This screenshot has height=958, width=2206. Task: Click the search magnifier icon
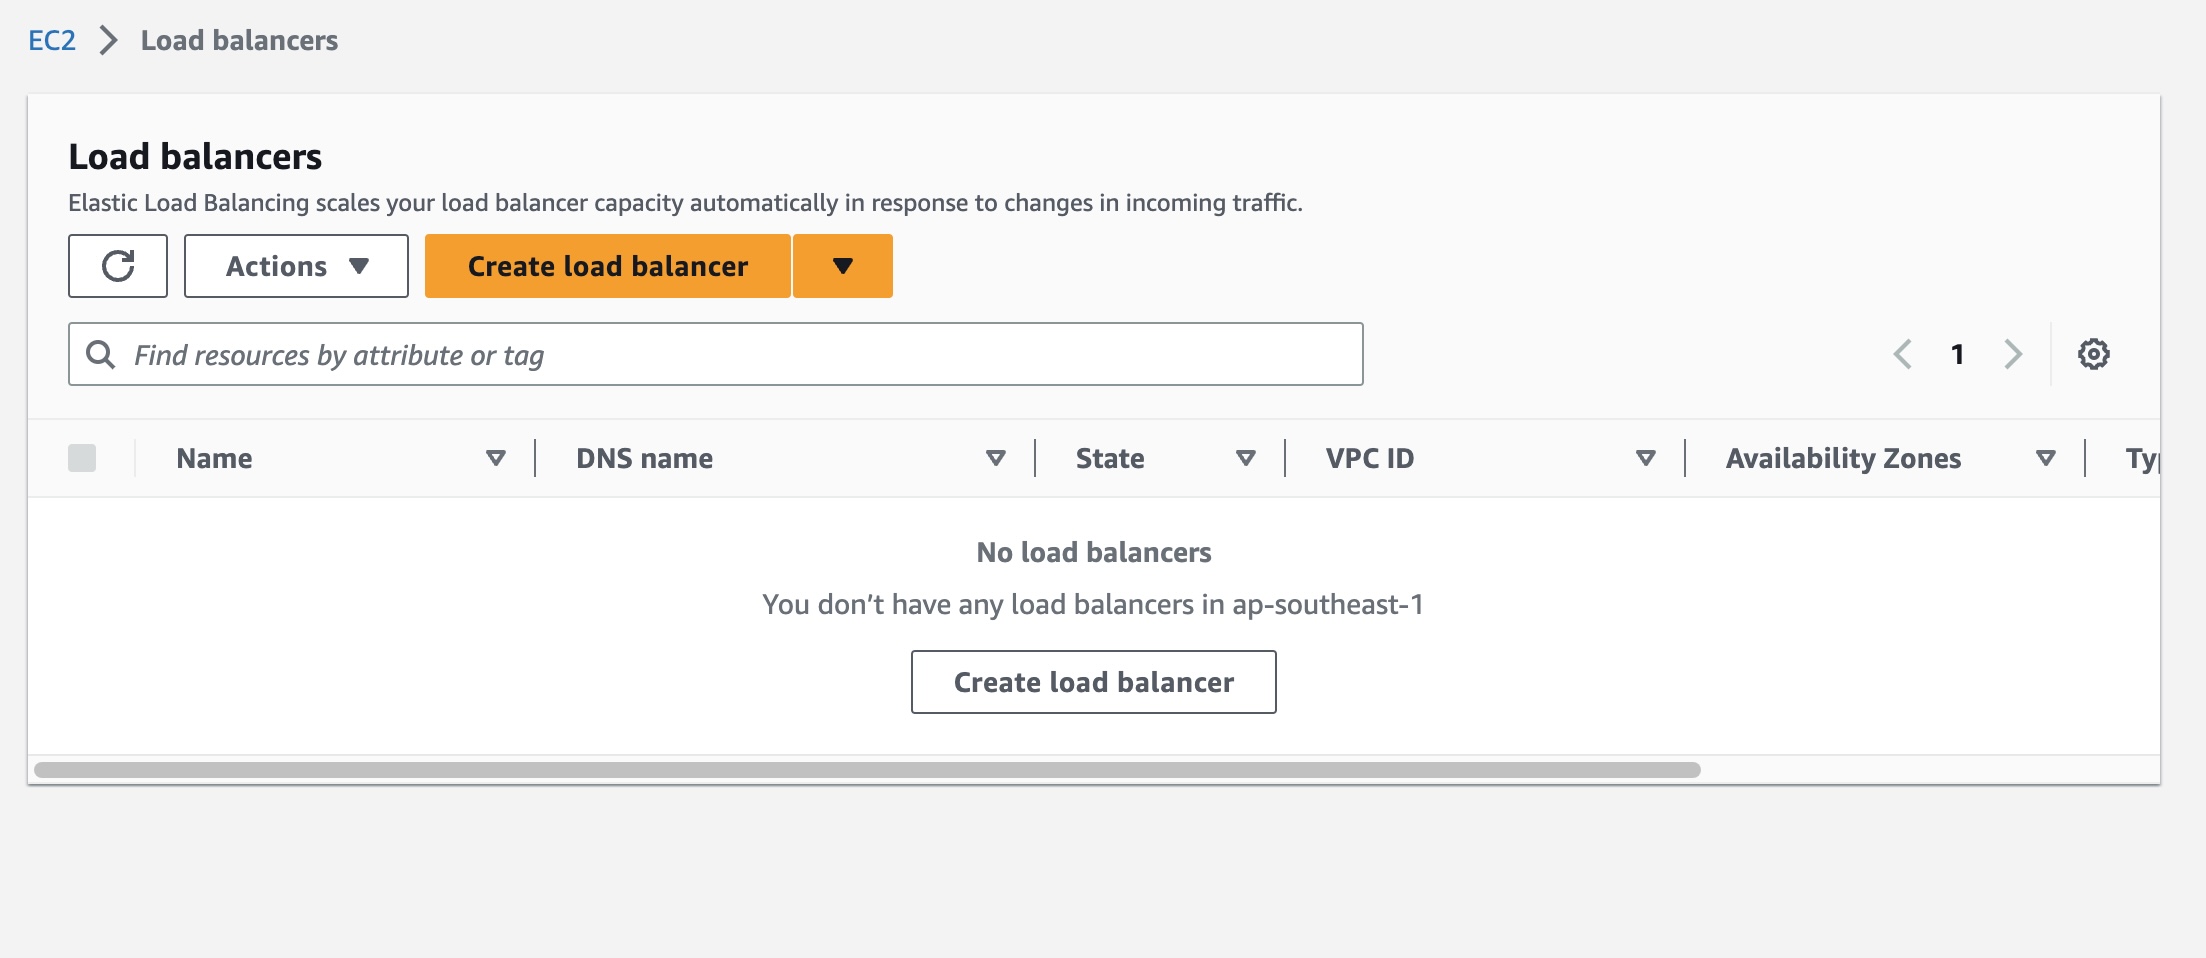tap(100, 354)
